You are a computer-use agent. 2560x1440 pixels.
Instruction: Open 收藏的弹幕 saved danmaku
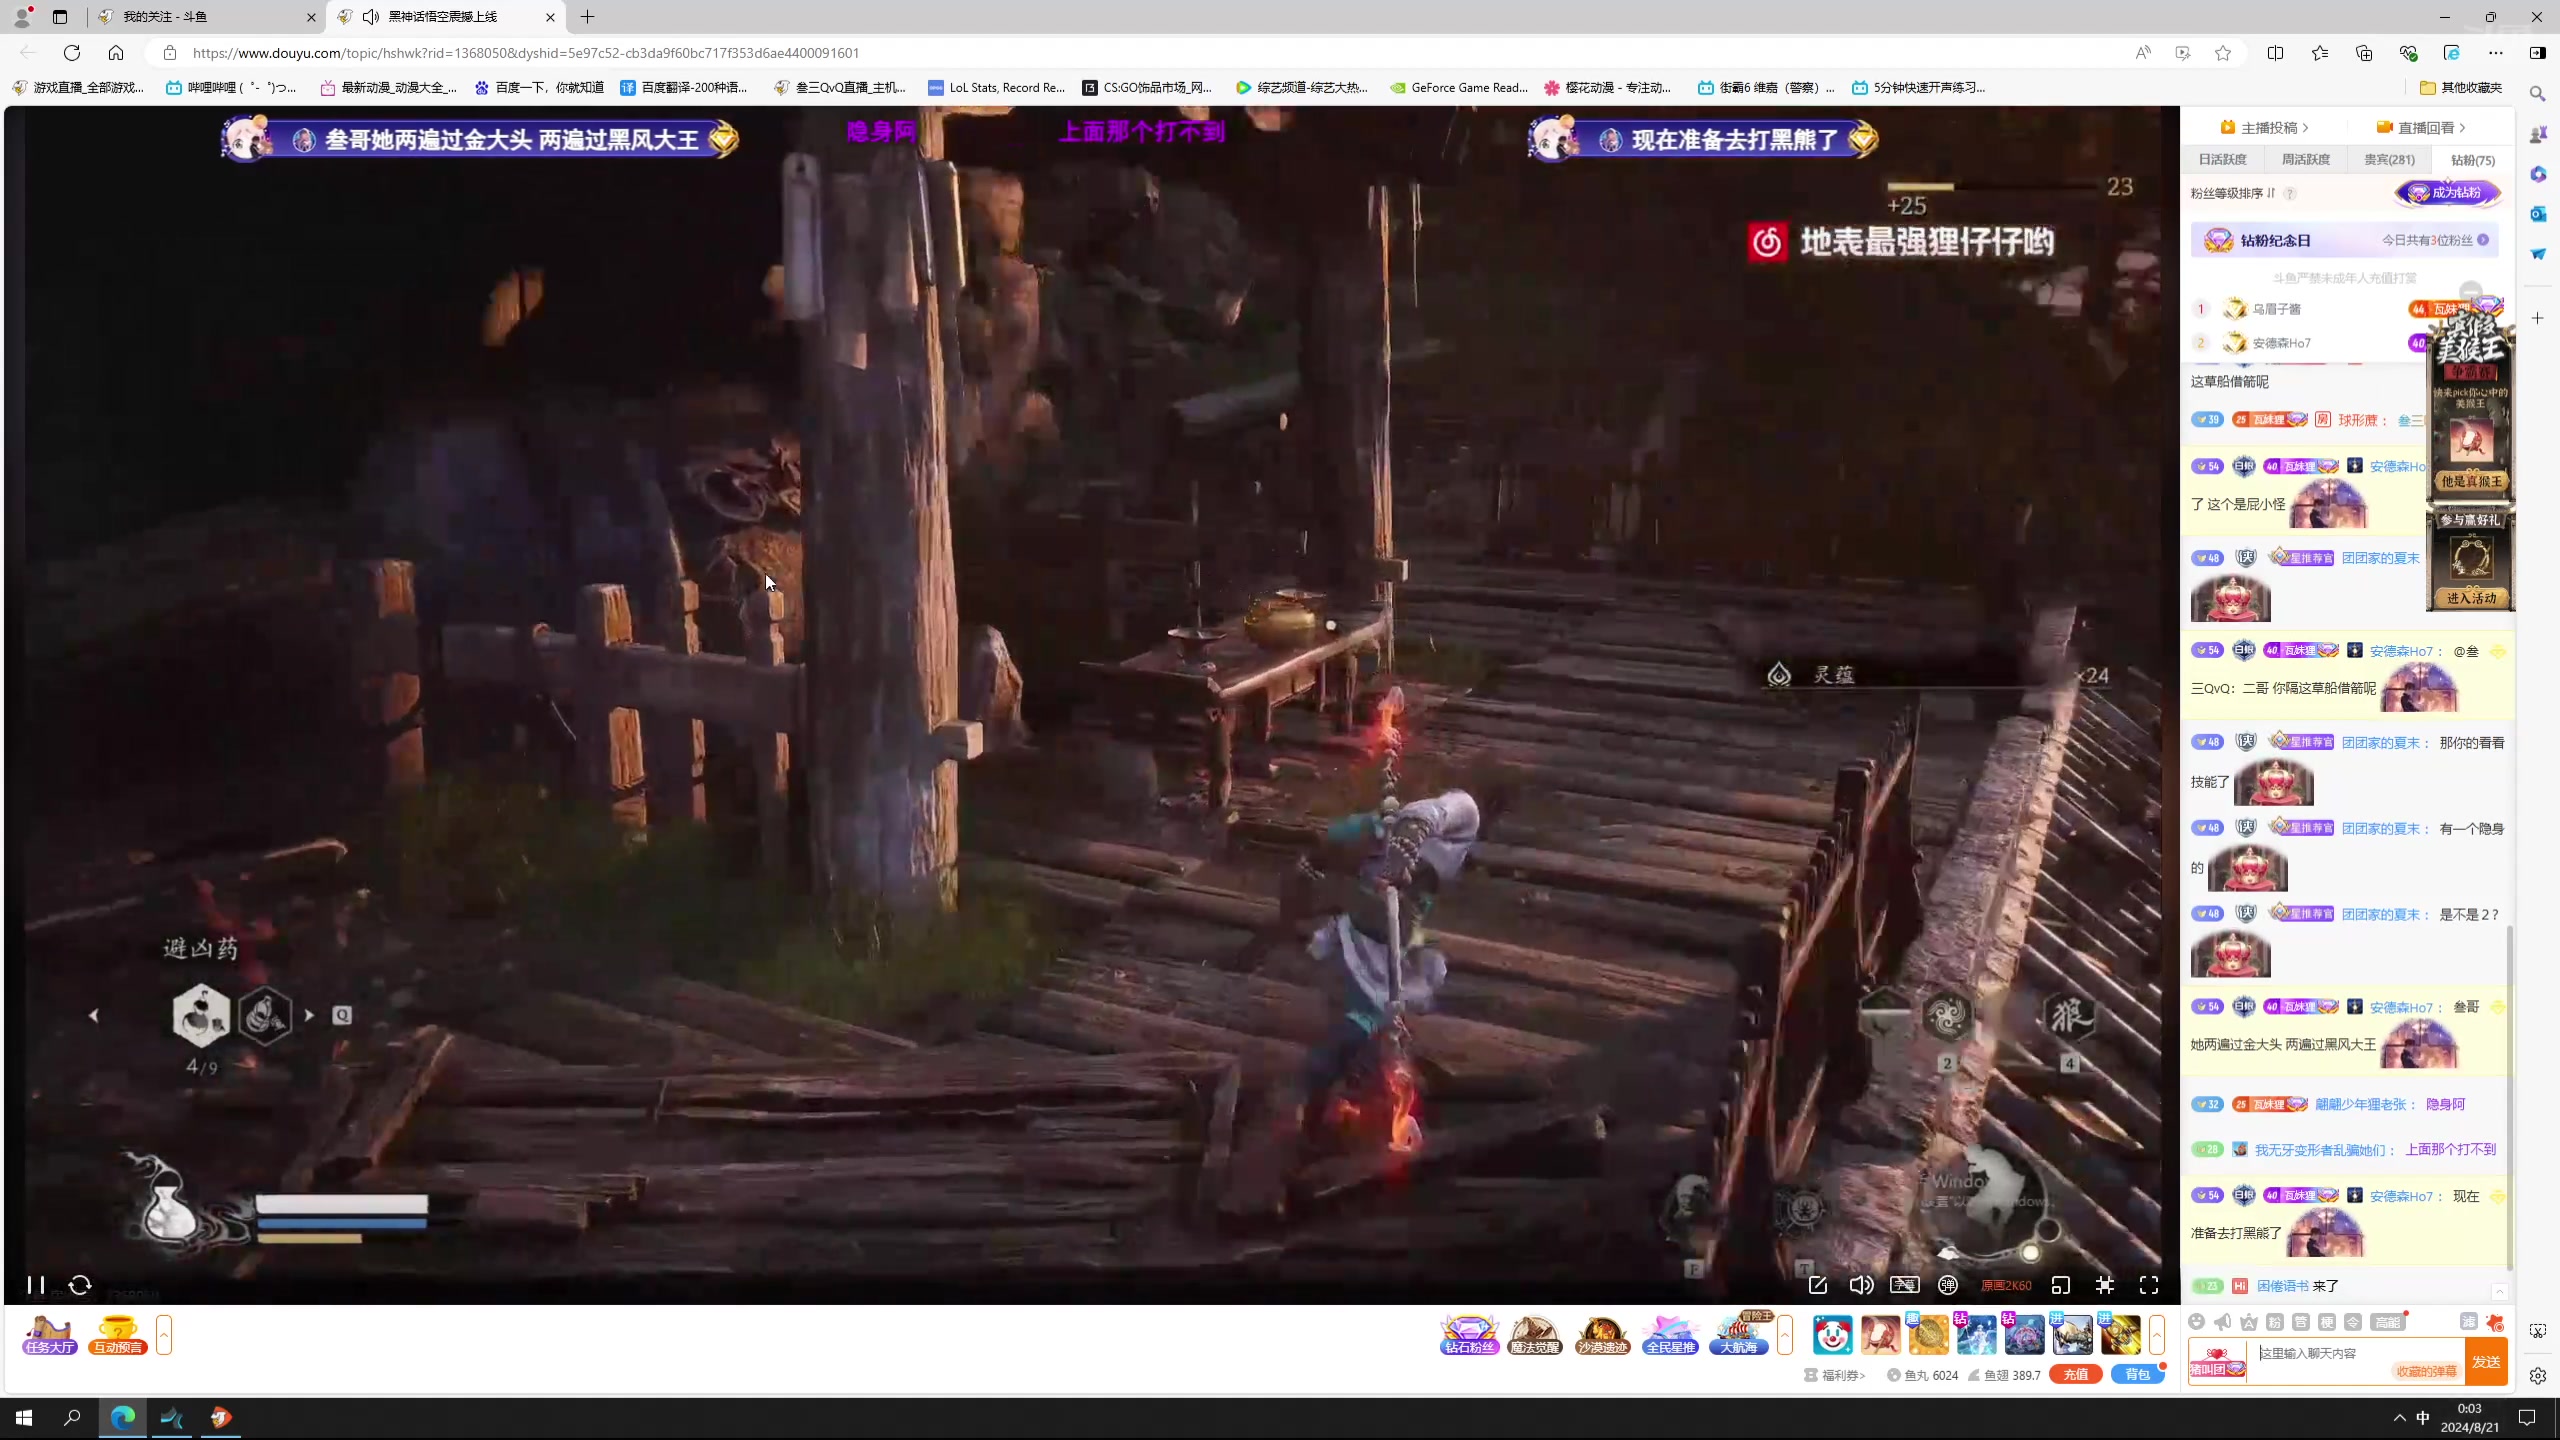2426,1372
